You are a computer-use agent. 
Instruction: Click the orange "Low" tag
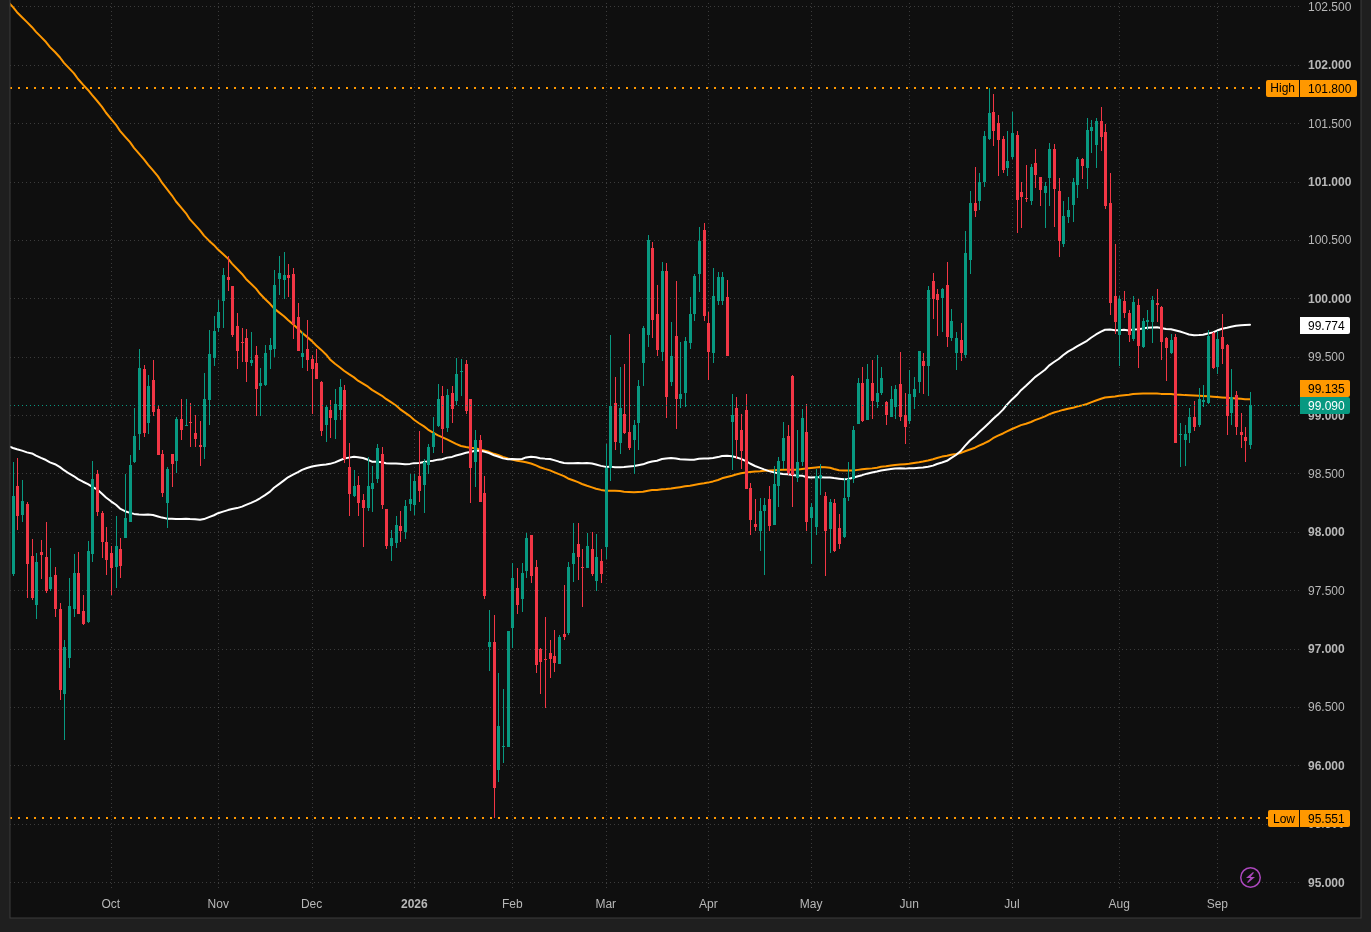1284,818
